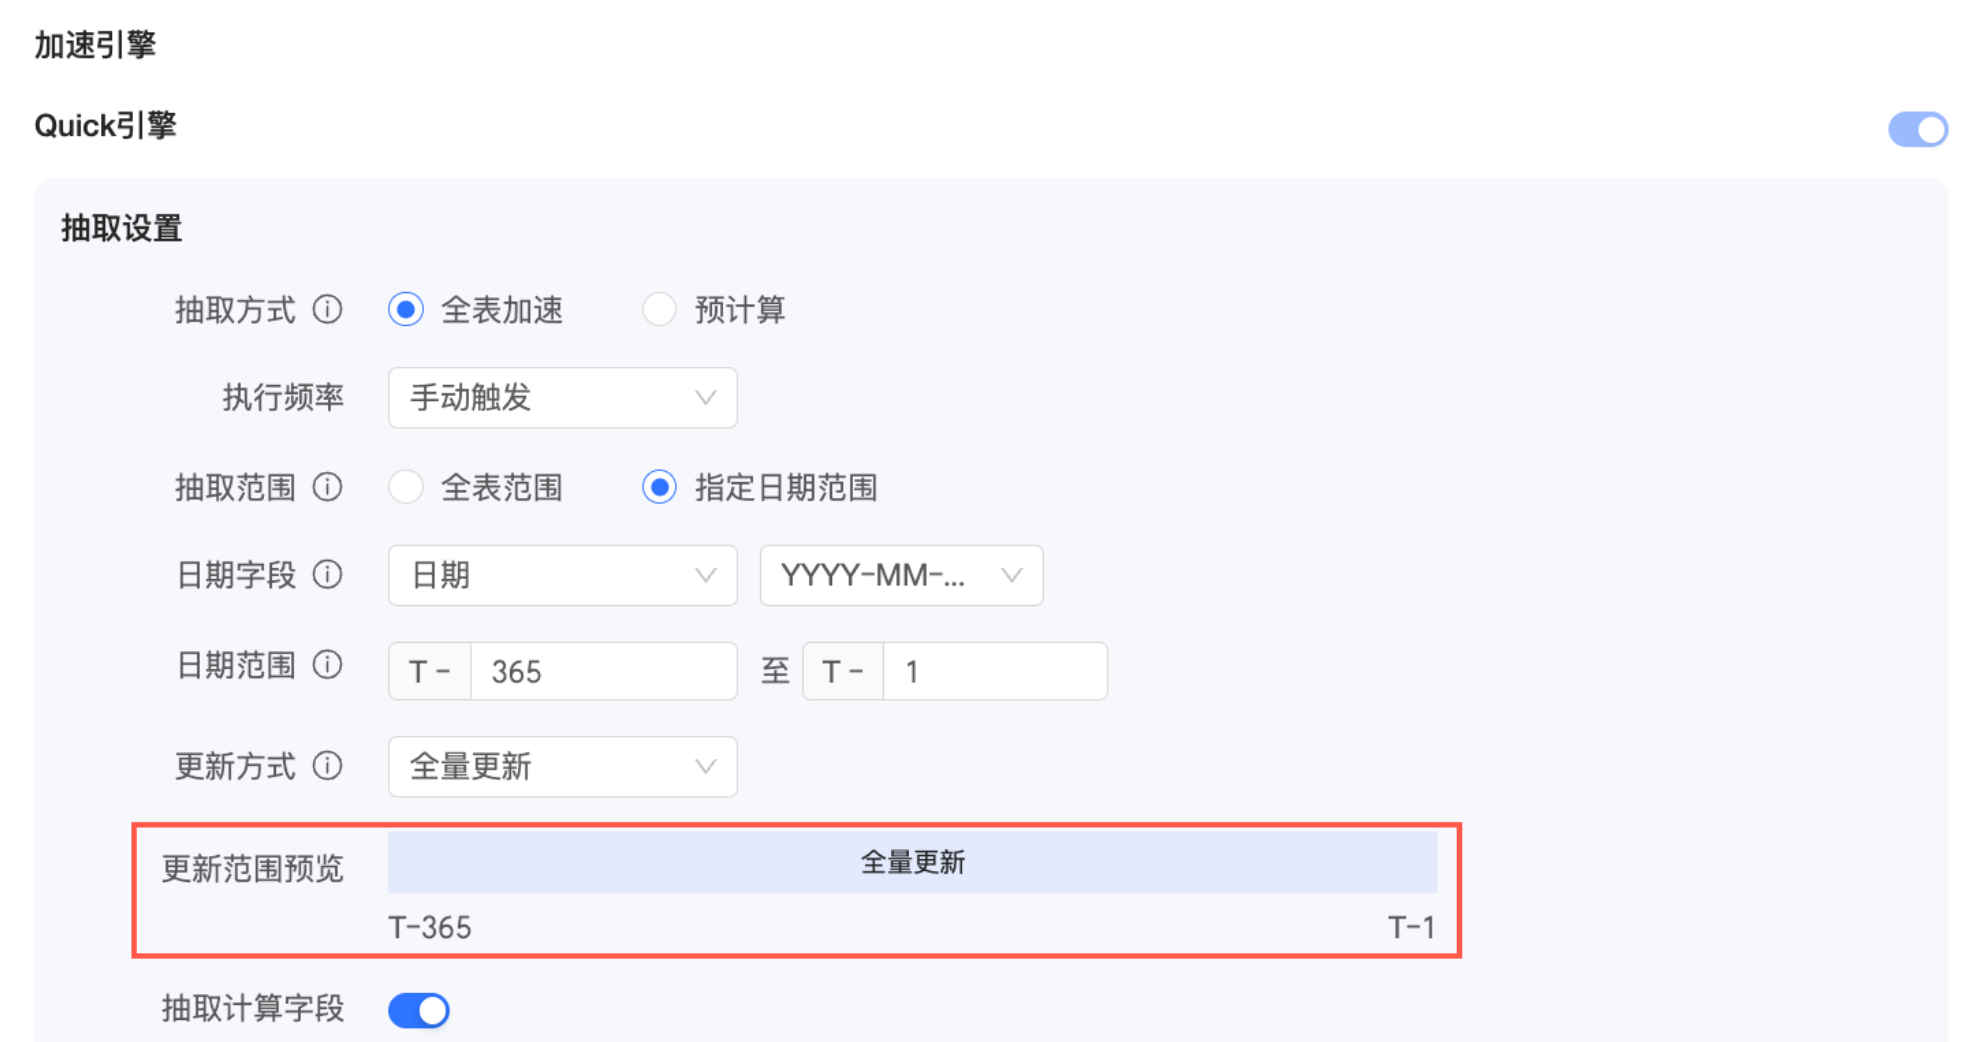The image size is (1970, 1042).
Task: Click the 抽取设置 section heading
Action: [122, 228]
